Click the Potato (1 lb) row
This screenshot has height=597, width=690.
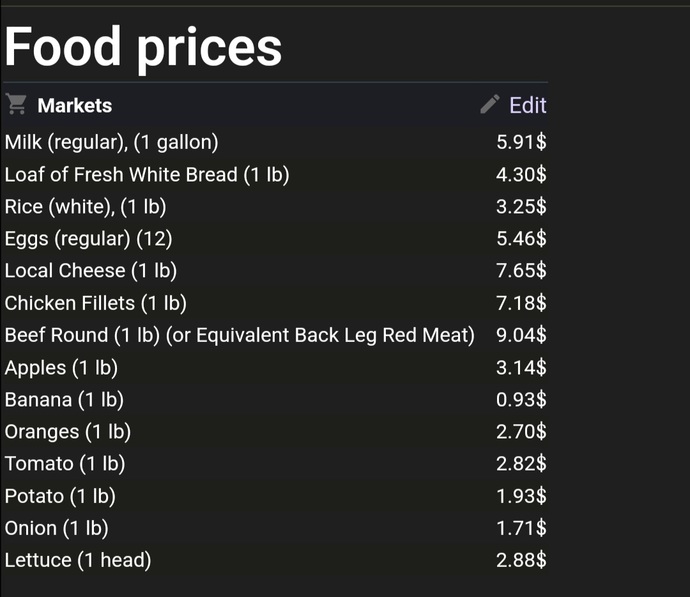click(x=275, y=496)
